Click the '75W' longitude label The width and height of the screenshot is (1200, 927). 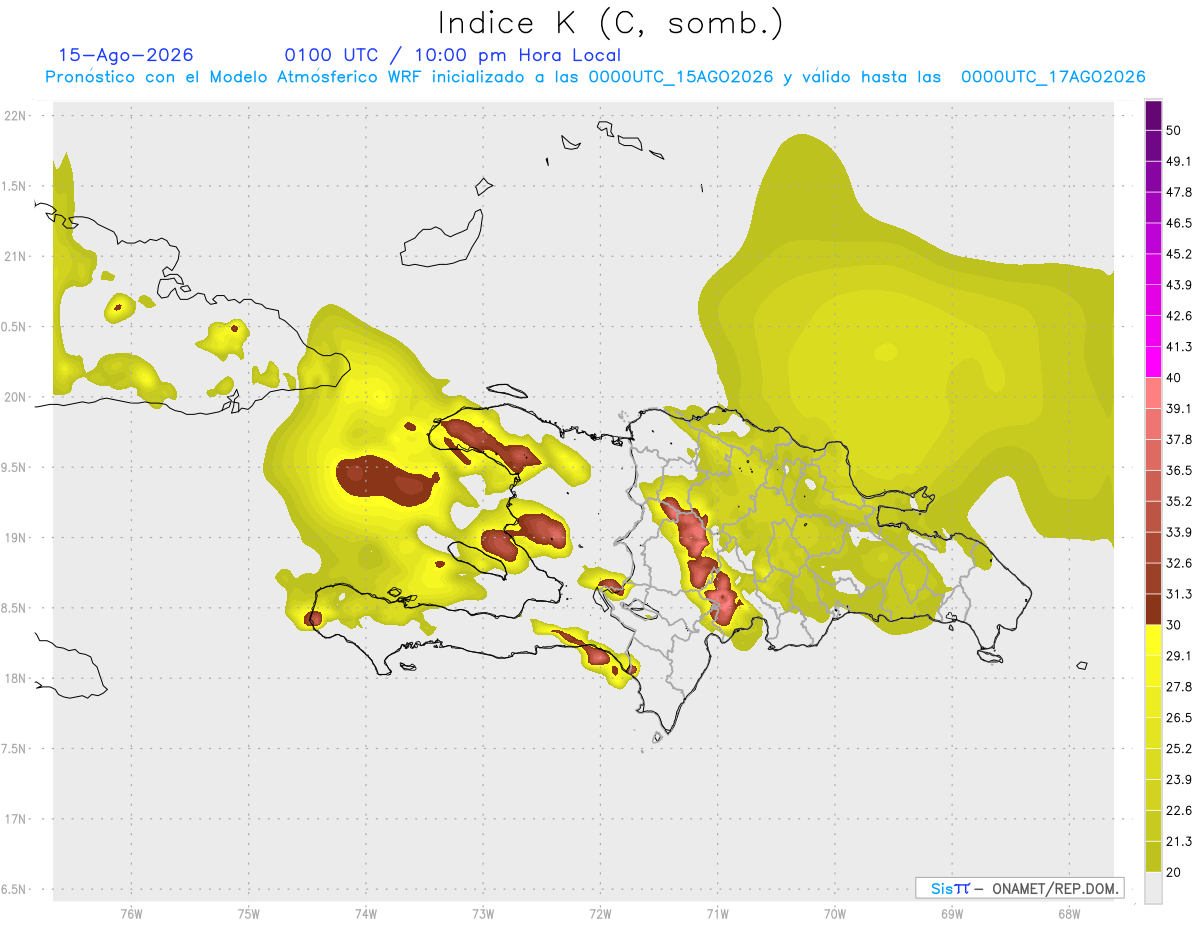point(248,914)
